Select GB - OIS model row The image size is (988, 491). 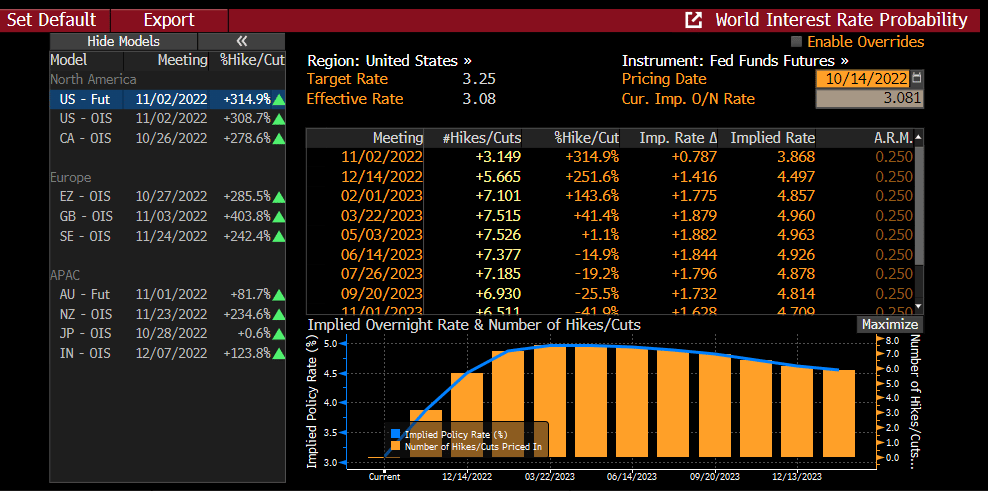(x=168, y=216)
